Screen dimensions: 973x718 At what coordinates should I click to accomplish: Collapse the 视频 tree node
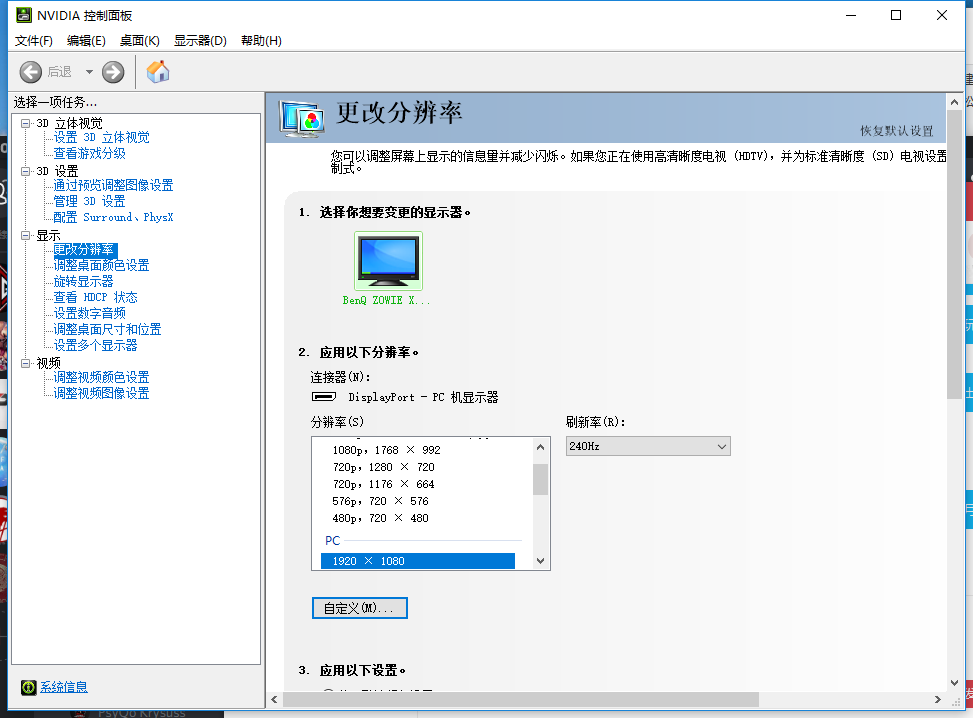coord(25,363)
